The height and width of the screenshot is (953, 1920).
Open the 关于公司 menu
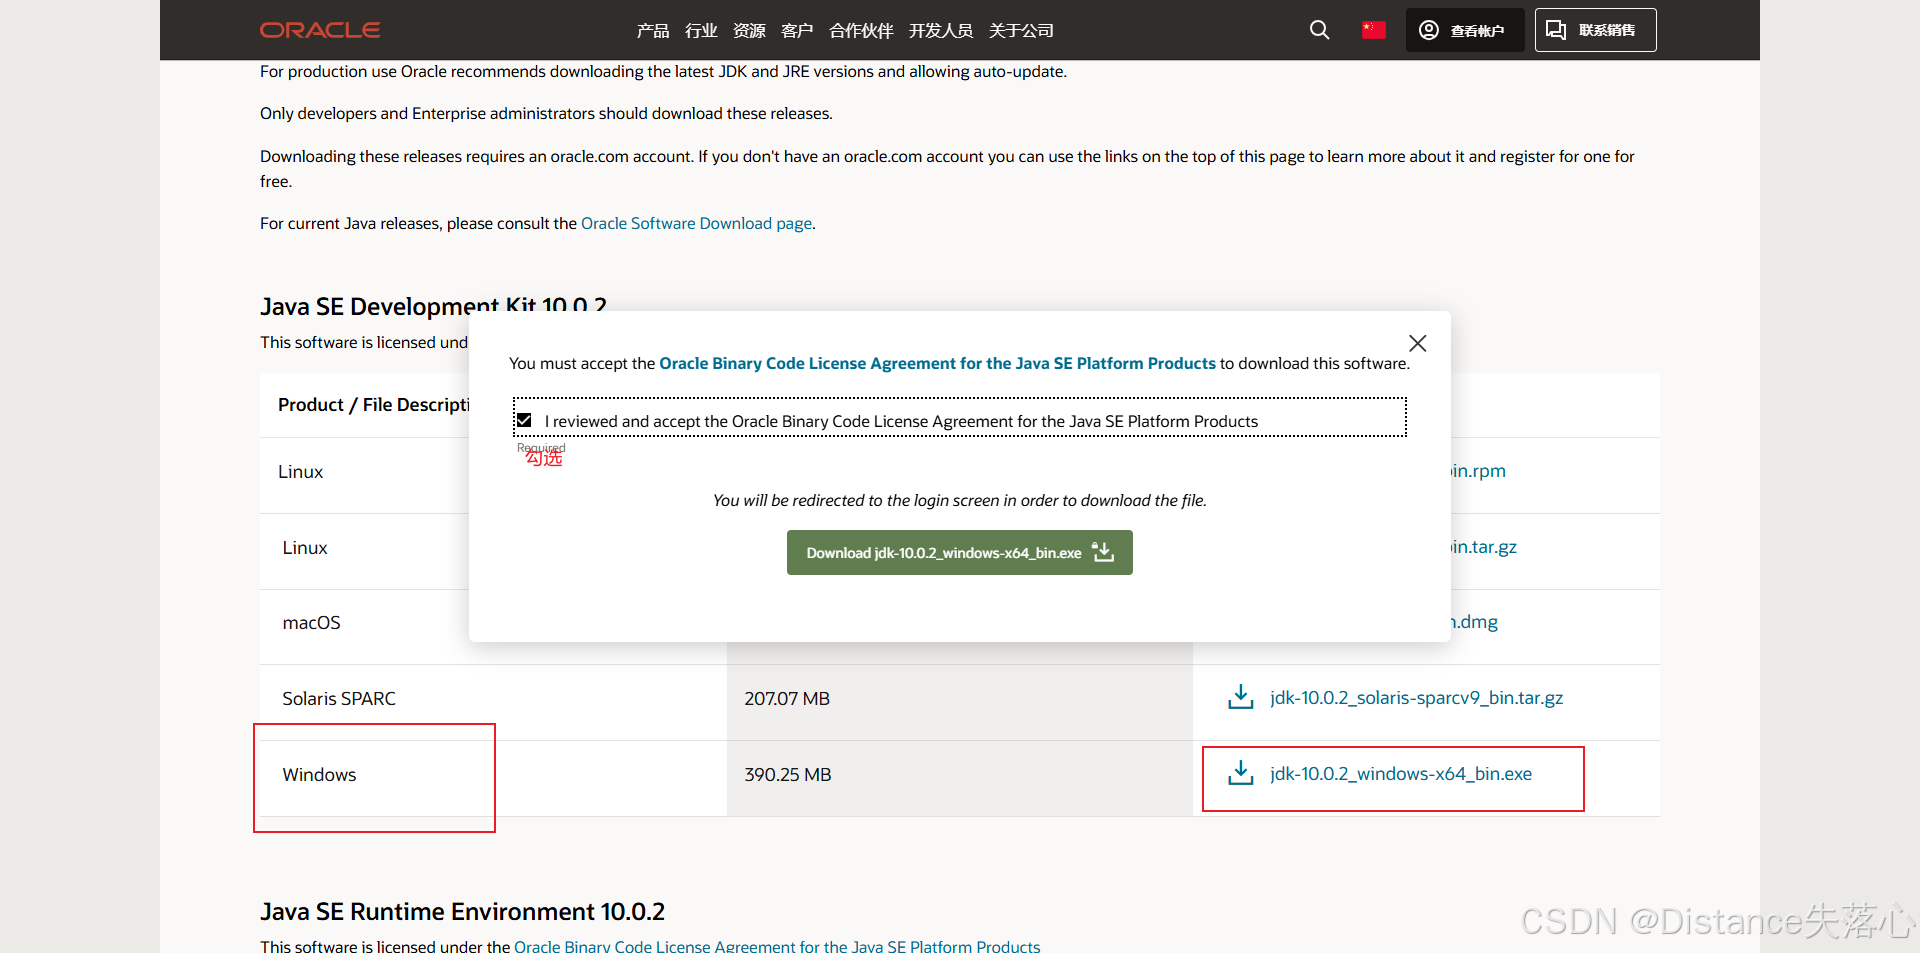(1021, 31)
